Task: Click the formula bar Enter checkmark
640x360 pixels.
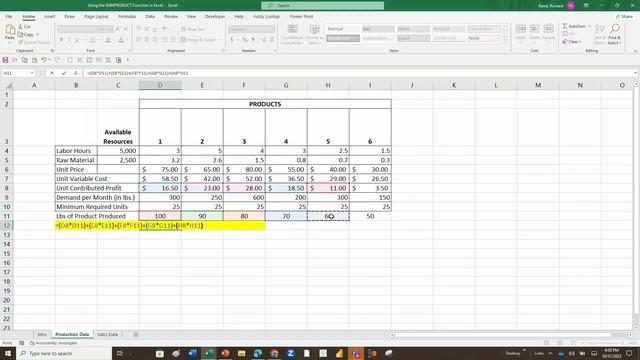Action: [x=64, y=73]
